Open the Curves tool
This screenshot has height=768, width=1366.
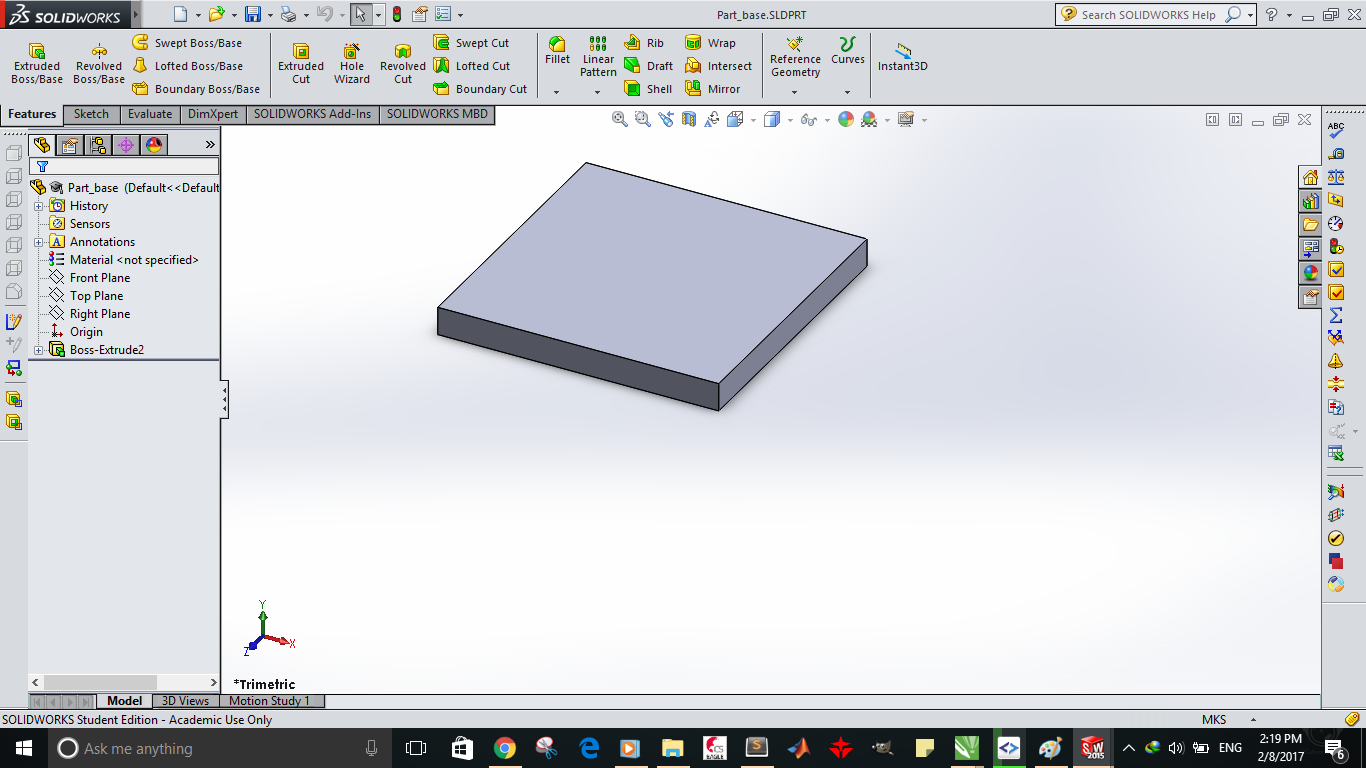(847, 51)
